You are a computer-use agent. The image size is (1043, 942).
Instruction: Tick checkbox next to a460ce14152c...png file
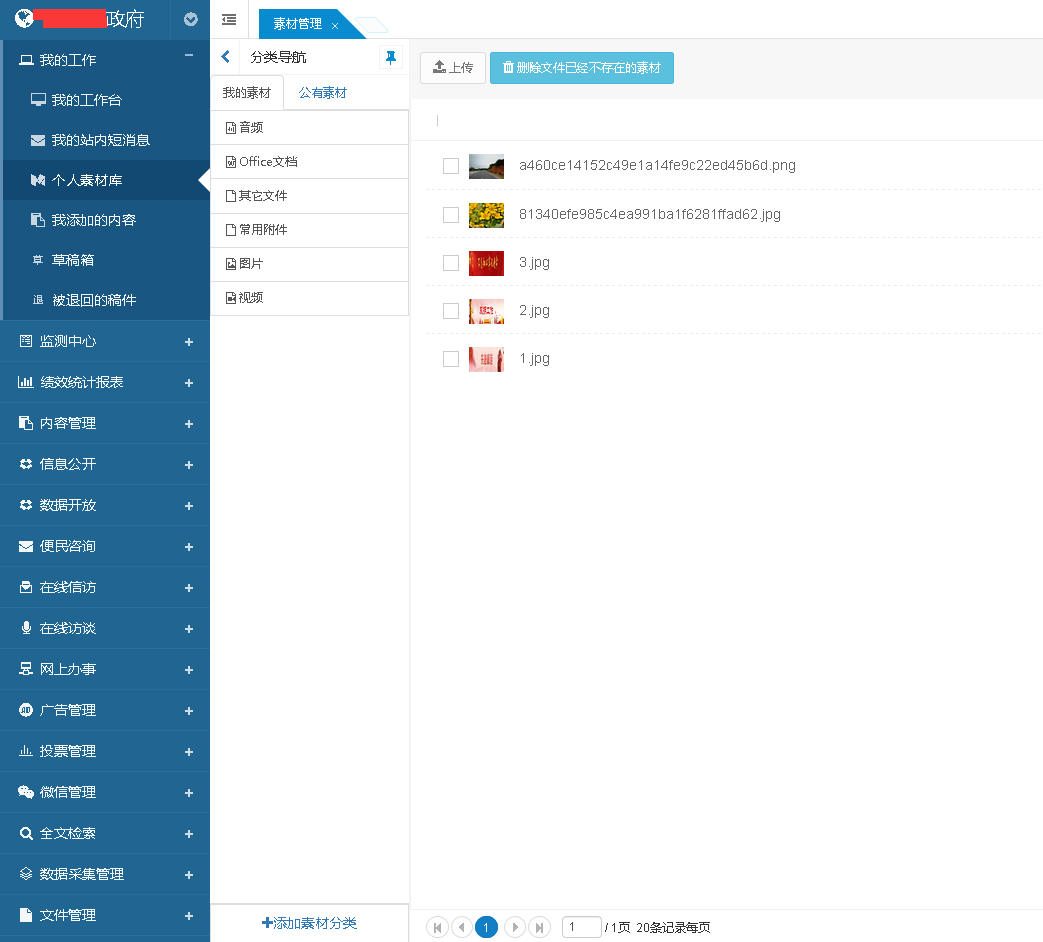coord(451,166)
